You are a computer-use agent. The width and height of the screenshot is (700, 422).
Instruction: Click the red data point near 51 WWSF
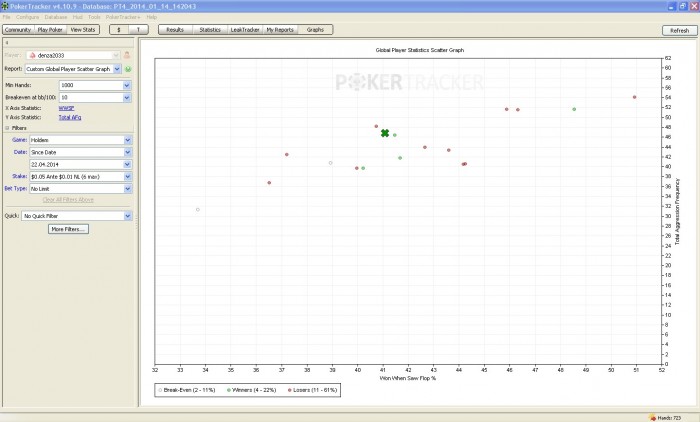634,97
